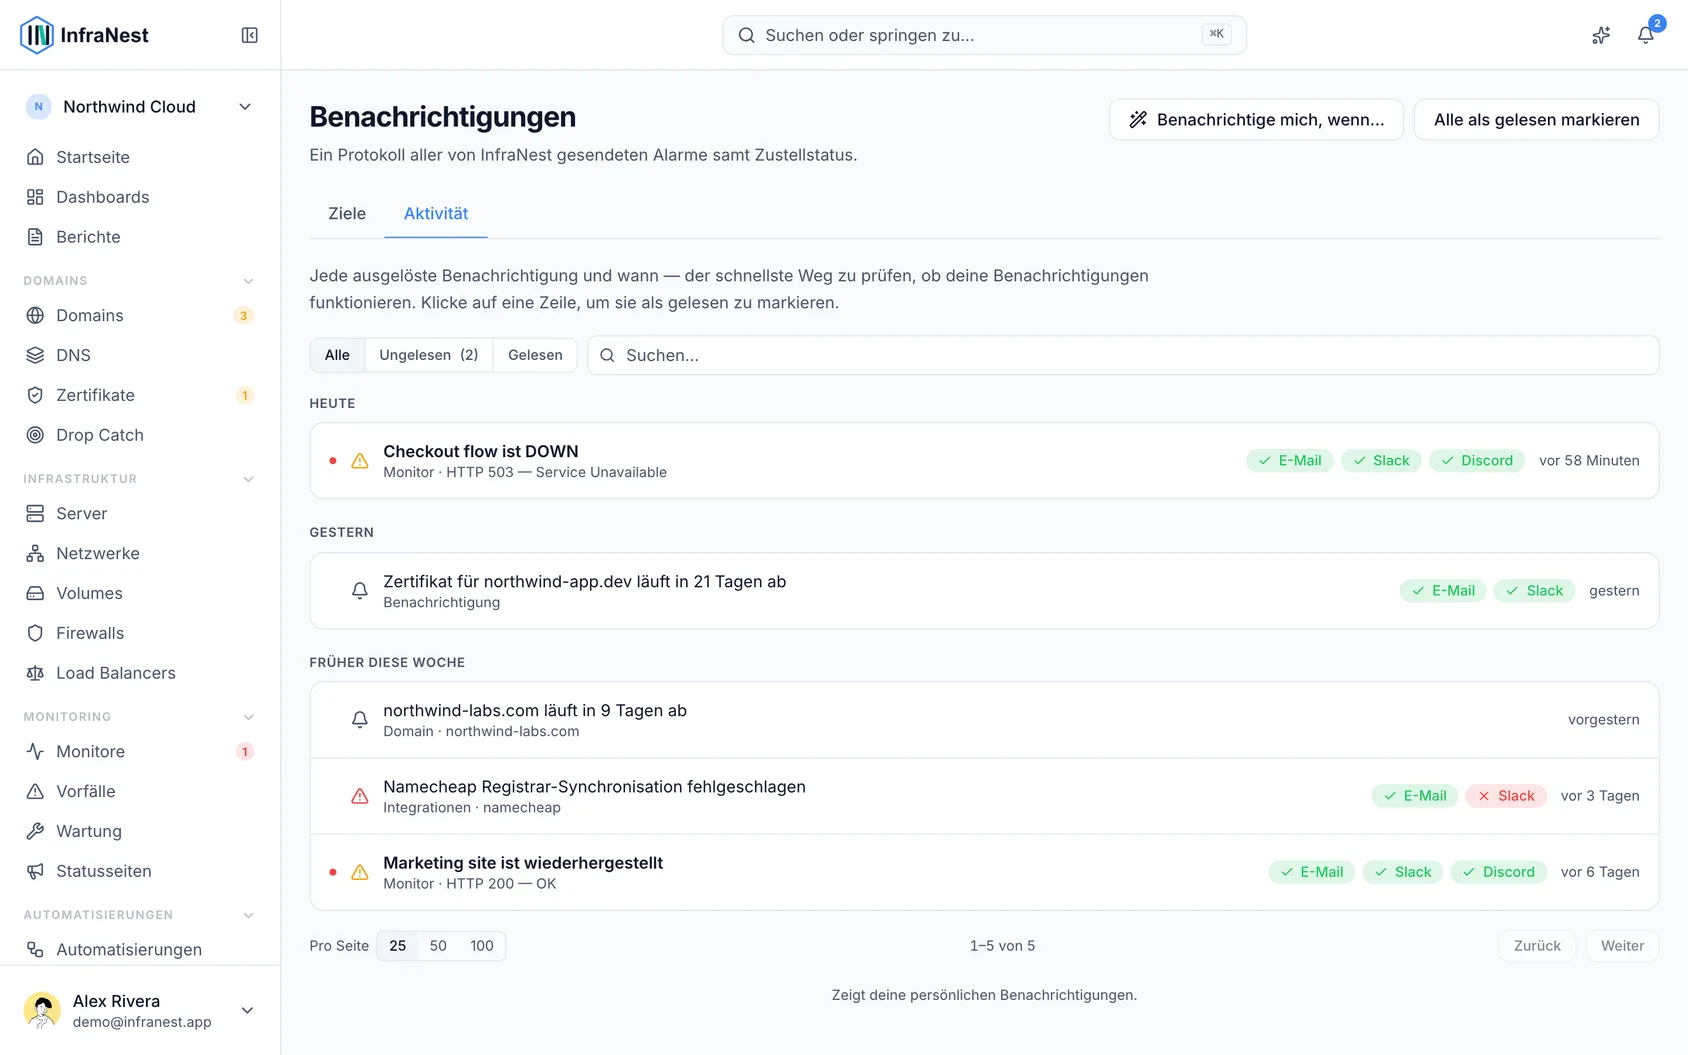Click Alle als gelesen markieren
Screen dimensions: 1688x1055
(1536, 119)
